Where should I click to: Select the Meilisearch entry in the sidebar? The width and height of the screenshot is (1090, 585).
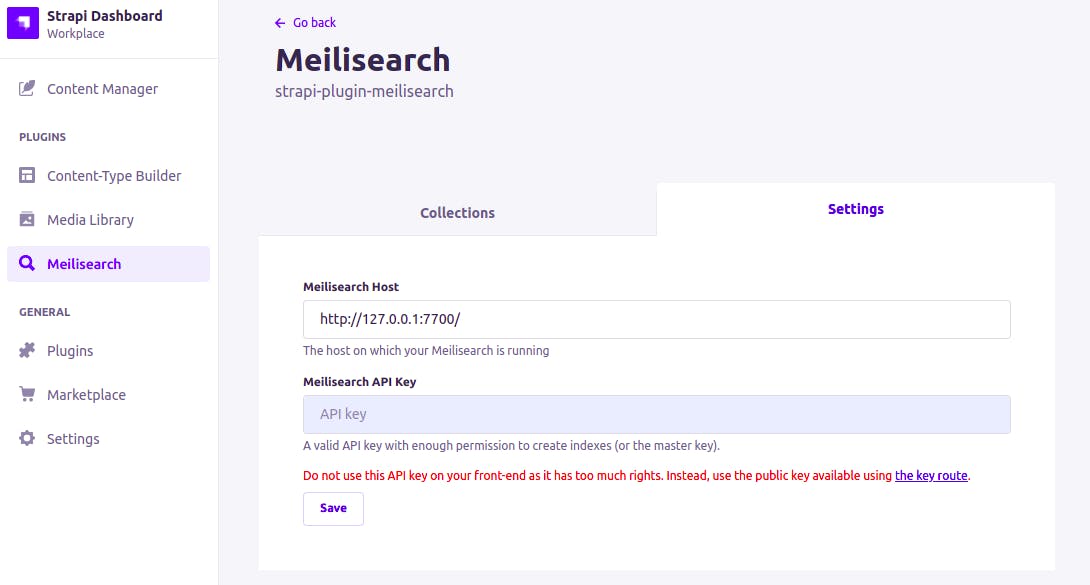(x=85, y=263)
